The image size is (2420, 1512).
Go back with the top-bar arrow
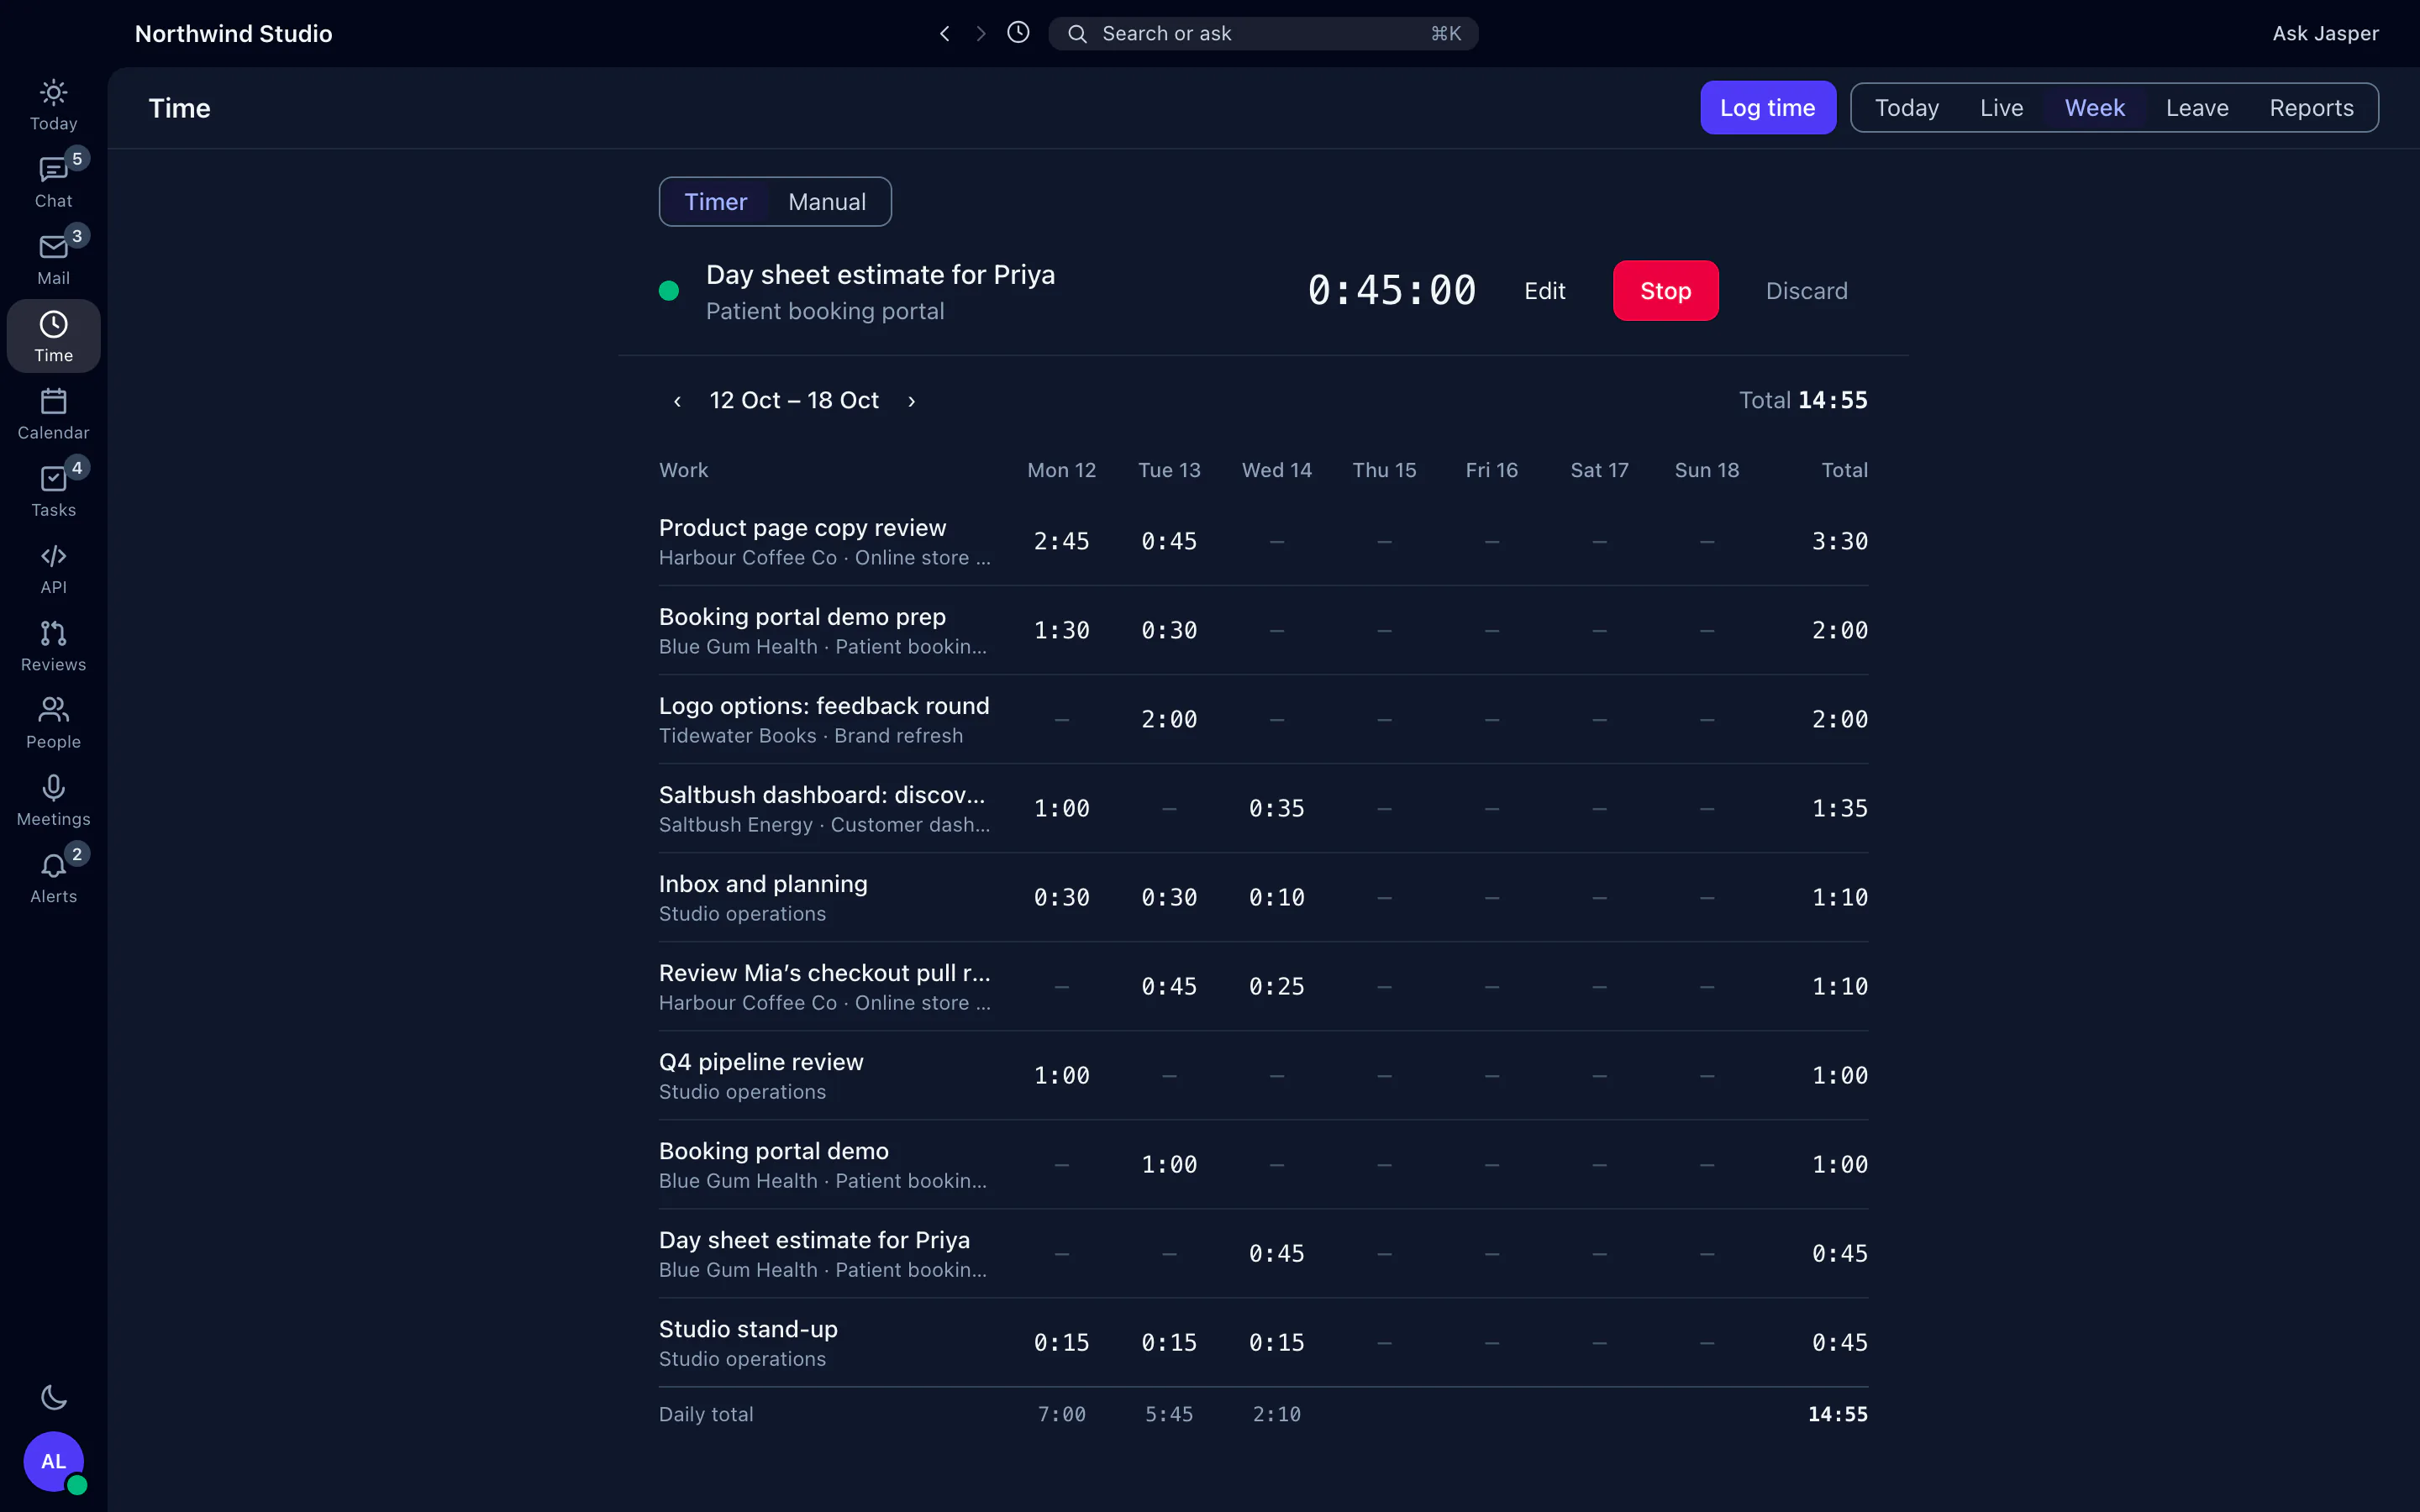(944, 33)
